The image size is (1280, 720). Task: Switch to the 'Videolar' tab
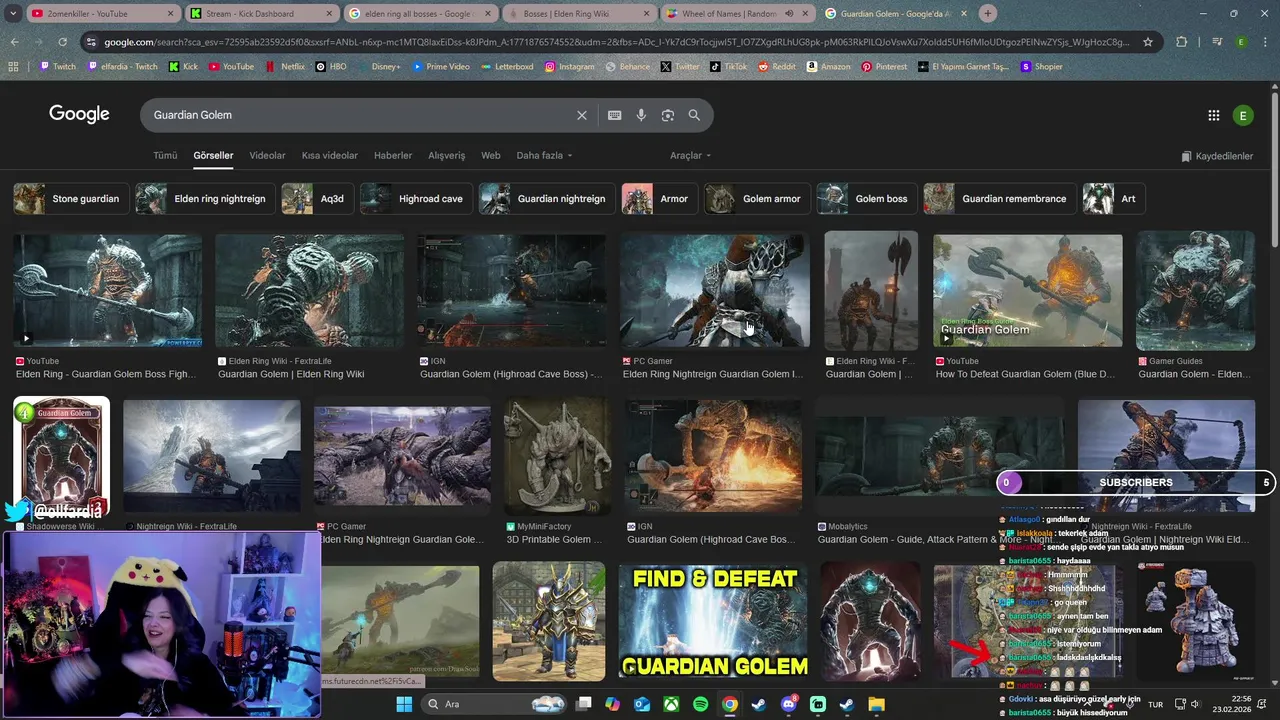[x=267, y=155]
